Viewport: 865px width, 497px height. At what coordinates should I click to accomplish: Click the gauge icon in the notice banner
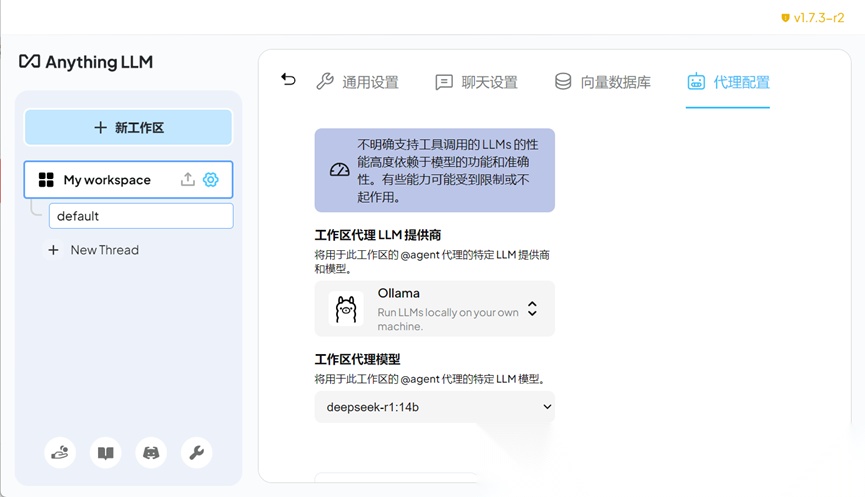339,170
